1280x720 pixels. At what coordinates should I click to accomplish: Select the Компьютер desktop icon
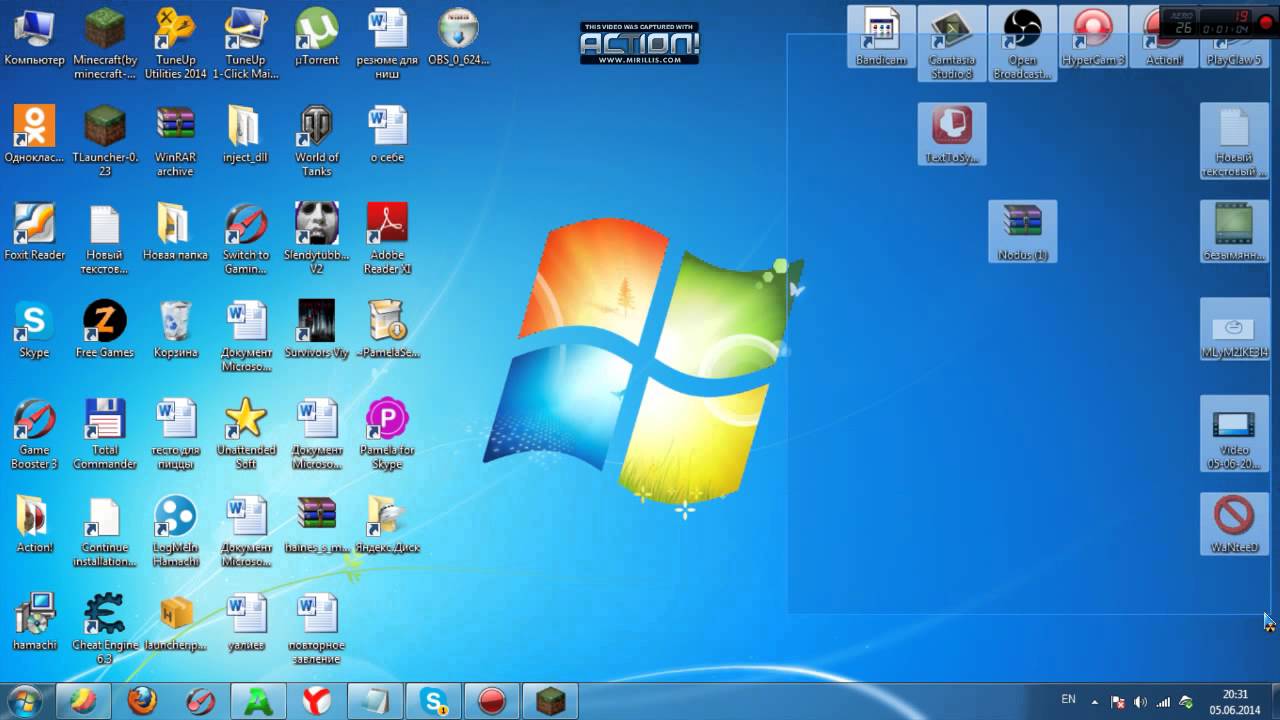[x=34, y=37]
